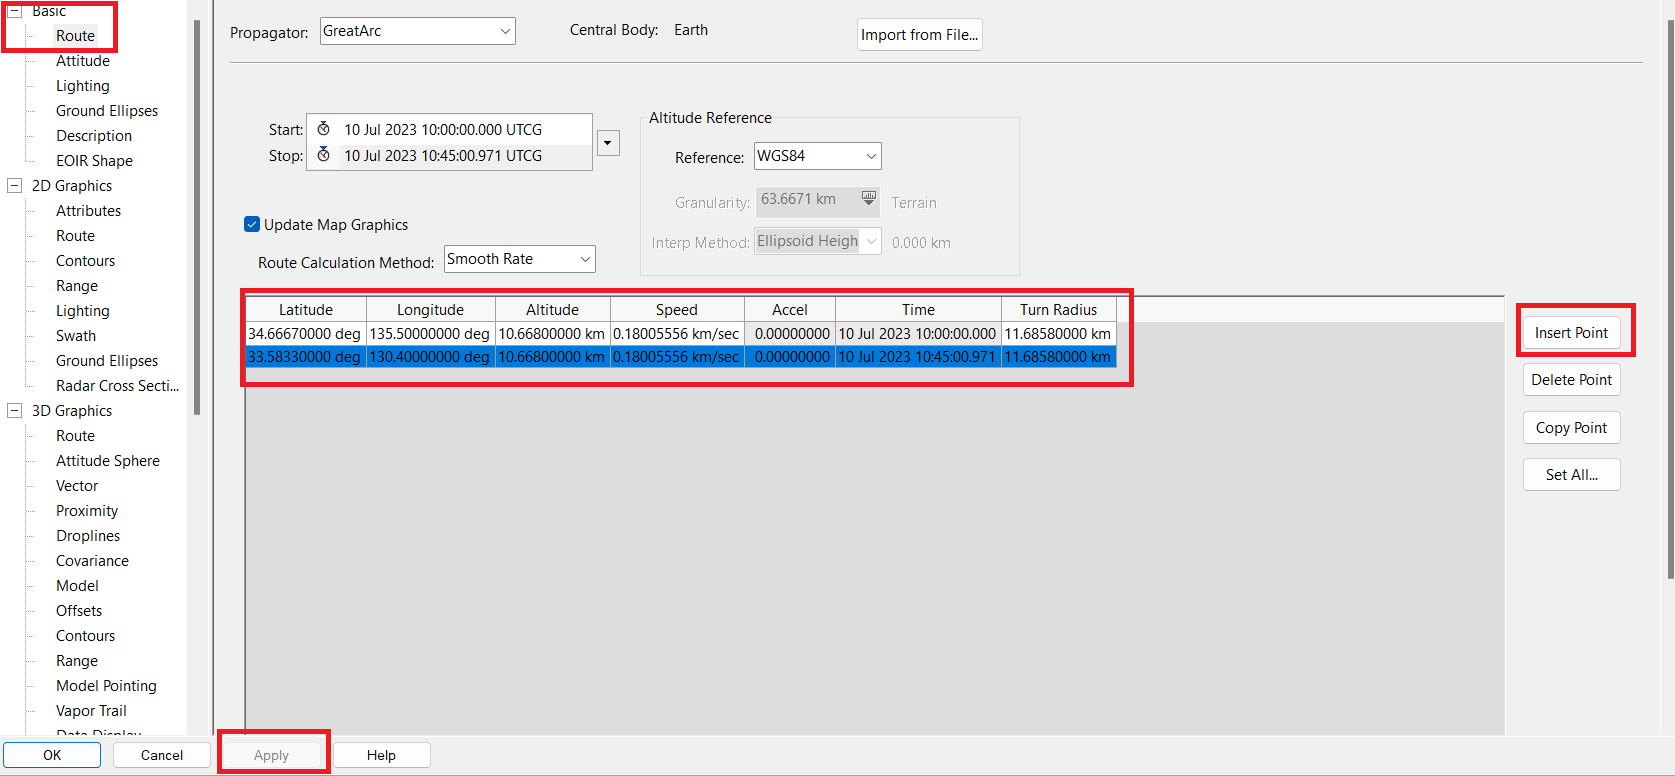Screen dimensions: 1675x776
Task: Click the Set All button
Action: coord(1571,475)
